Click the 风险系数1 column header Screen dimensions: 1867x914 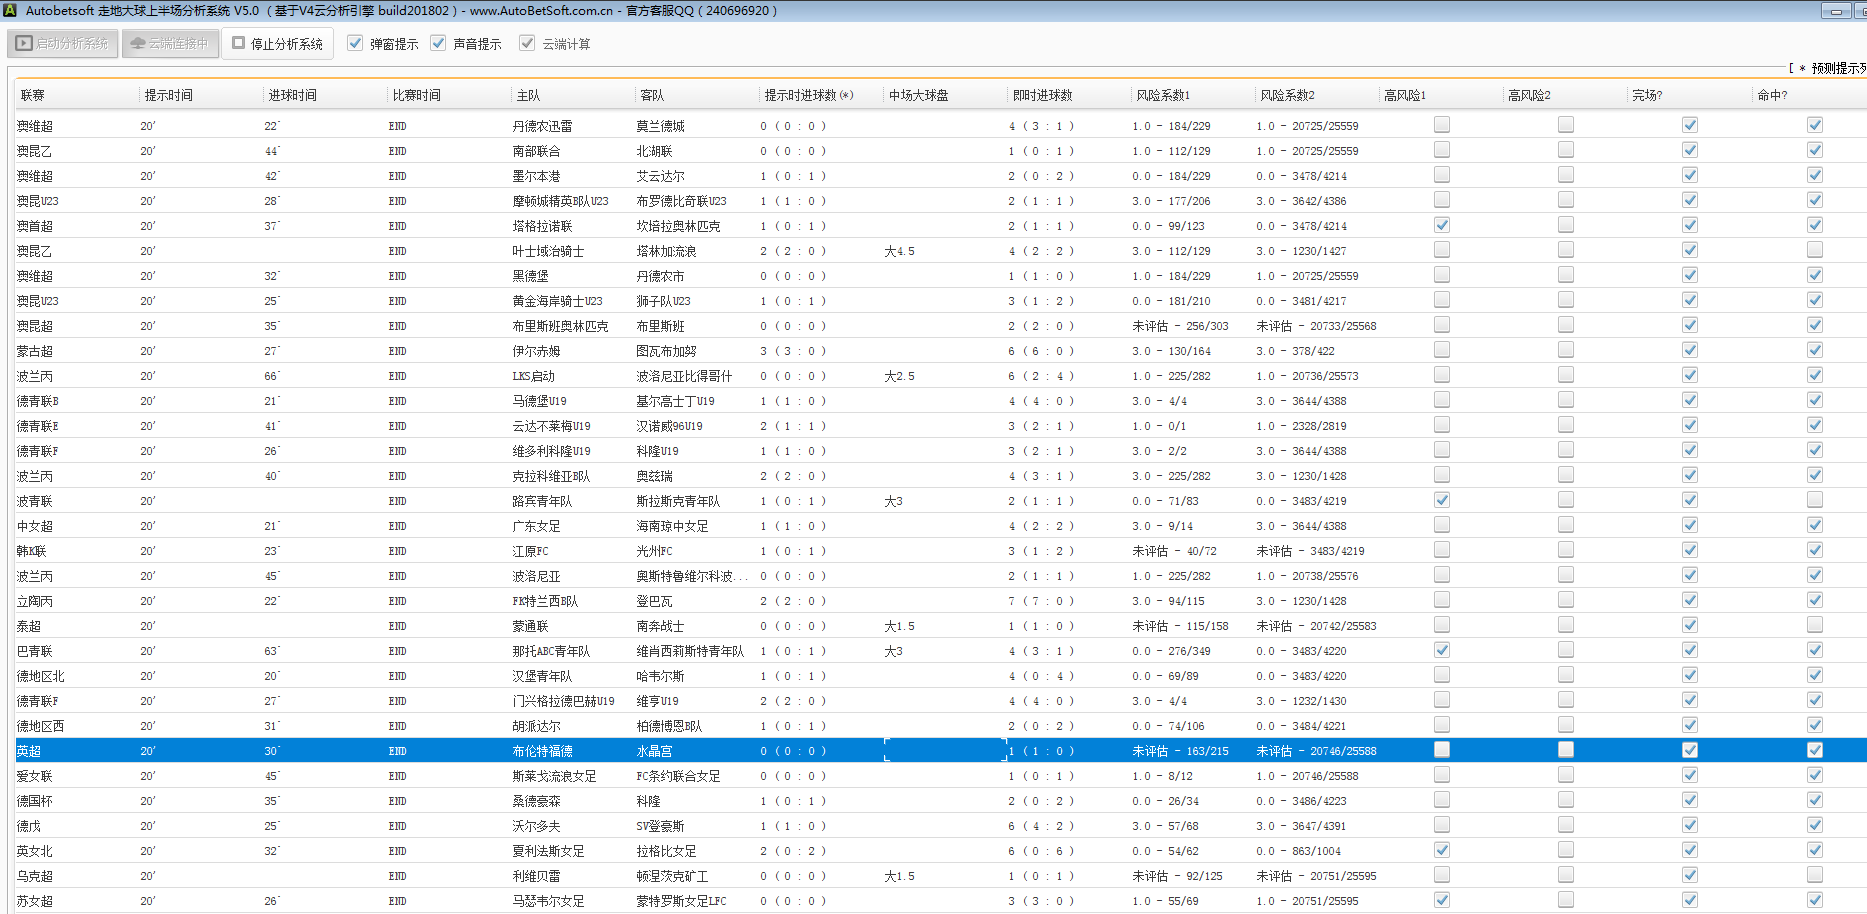[1163, 96]
